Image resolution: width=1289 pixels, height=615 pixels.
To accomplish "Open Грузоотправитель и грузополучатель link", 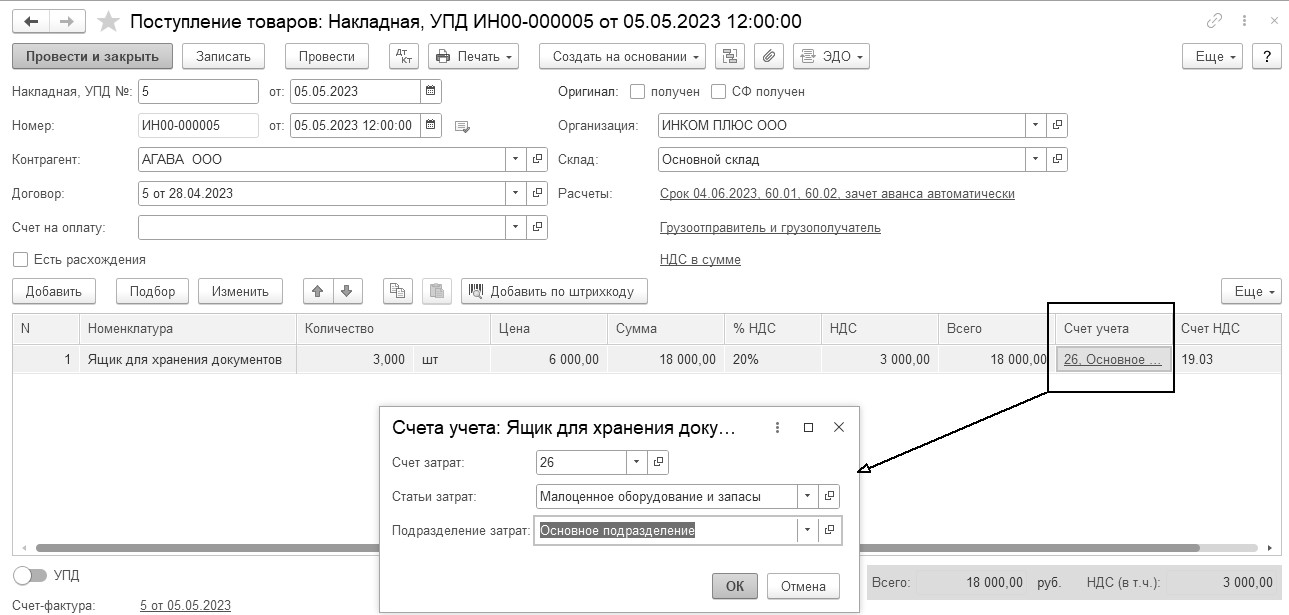I will 770,227.
